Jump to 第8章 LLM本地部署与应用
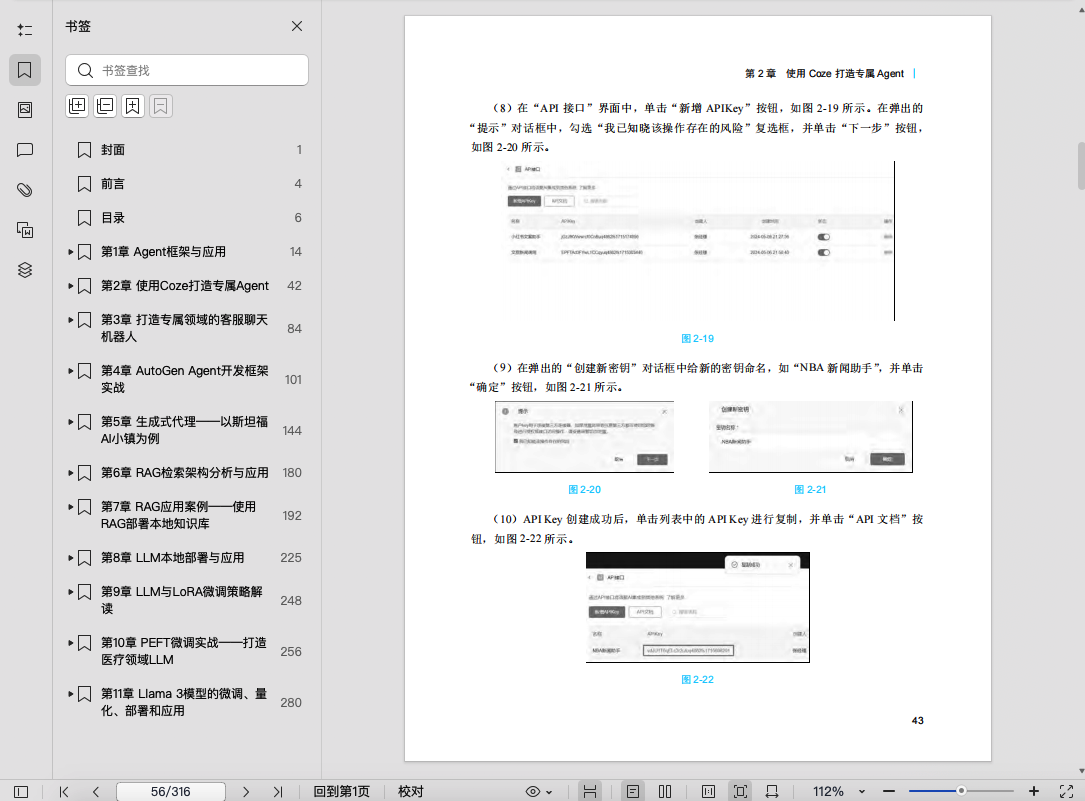The width and height of the screenshot is (1085, 801). coord(172,558)
